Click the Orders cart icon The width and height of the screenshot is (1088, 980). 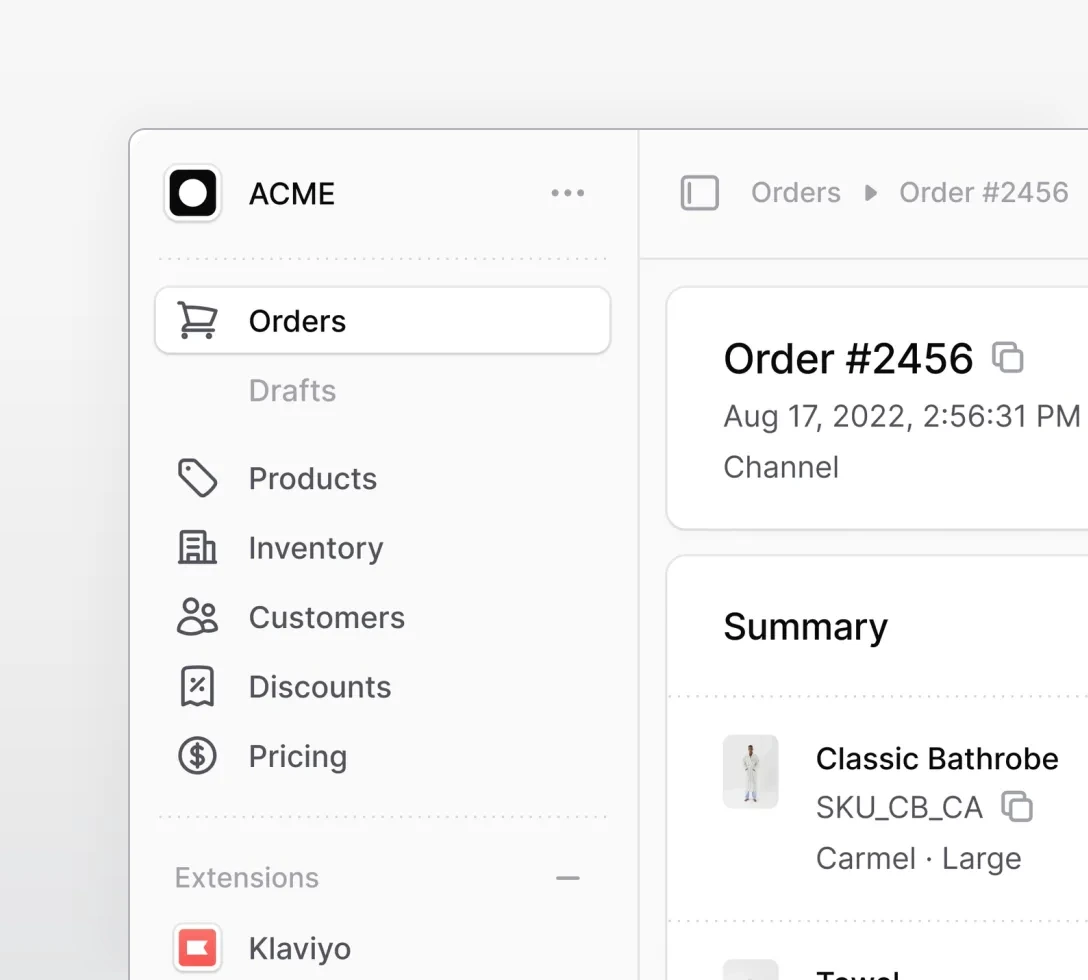click(x=198, y=321)
